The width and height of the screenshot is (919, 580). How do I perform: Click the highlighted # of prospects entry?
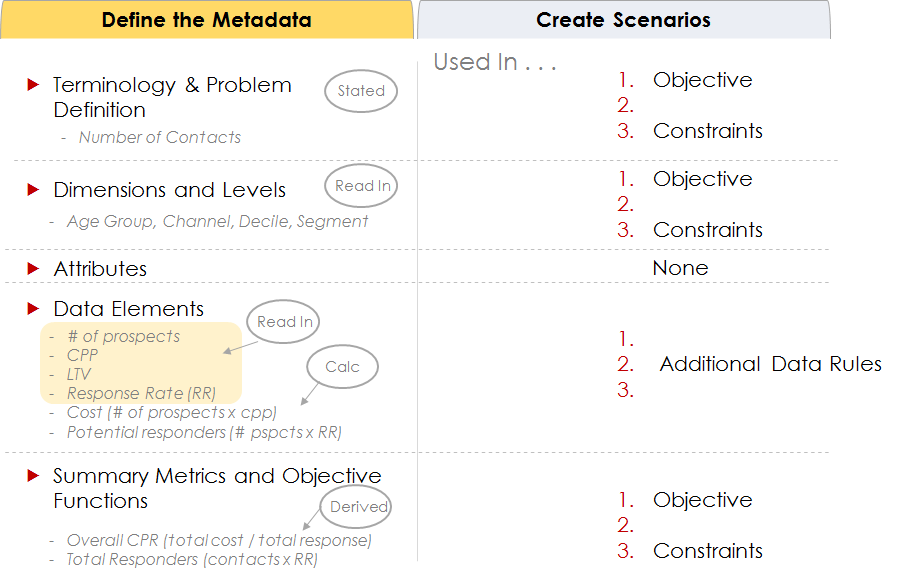point(124,336)
